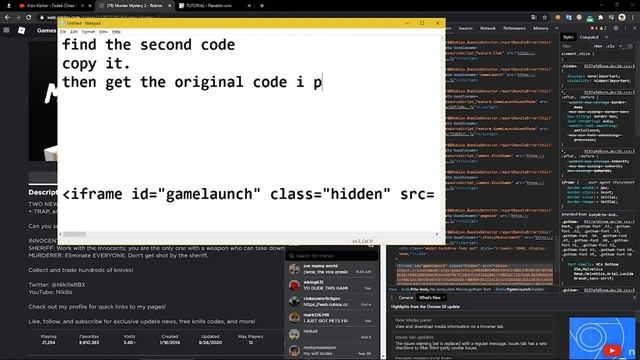Image resolution: width=640 pixels, height=360 pixels.
Task: Click the Roblox logo
Action: click(22, 30)
